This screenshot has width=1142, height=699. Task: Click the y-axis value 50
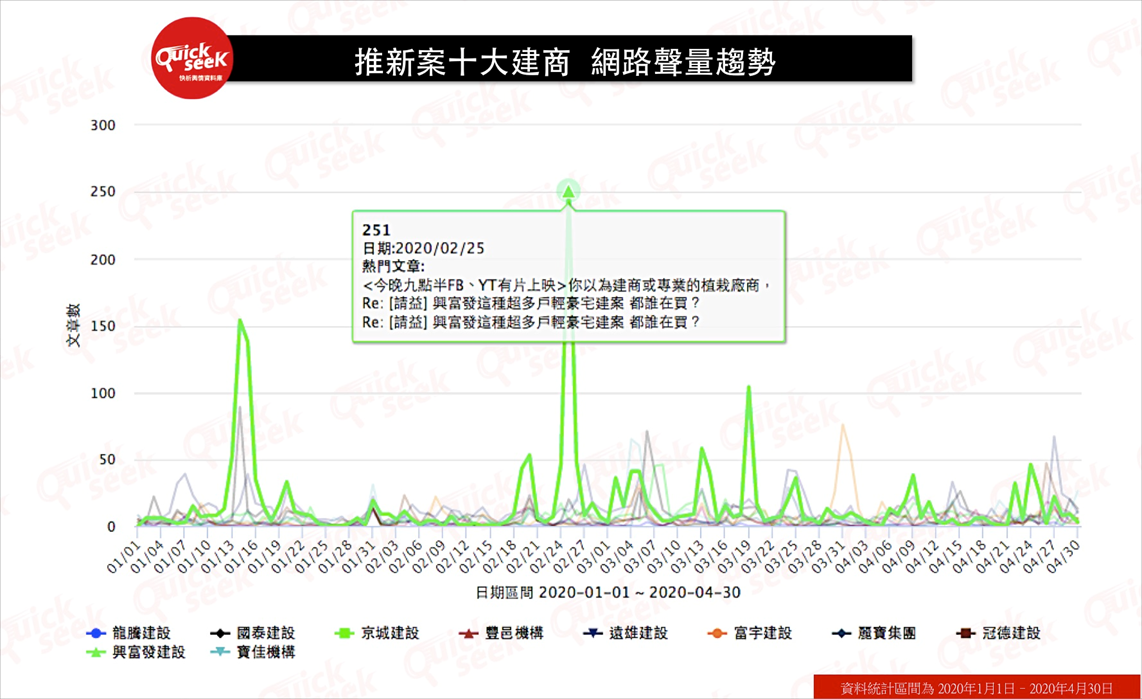click(x=106, y=459)
